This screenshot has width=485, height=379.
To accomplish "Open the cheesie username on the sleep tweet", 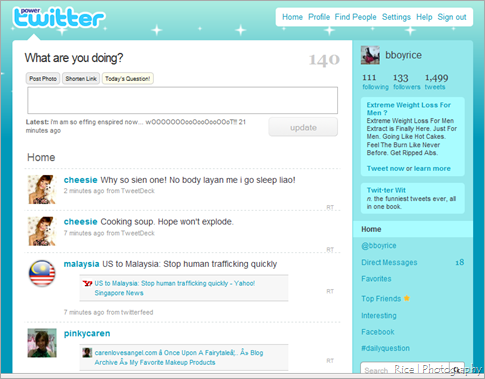I will [80, 180].
